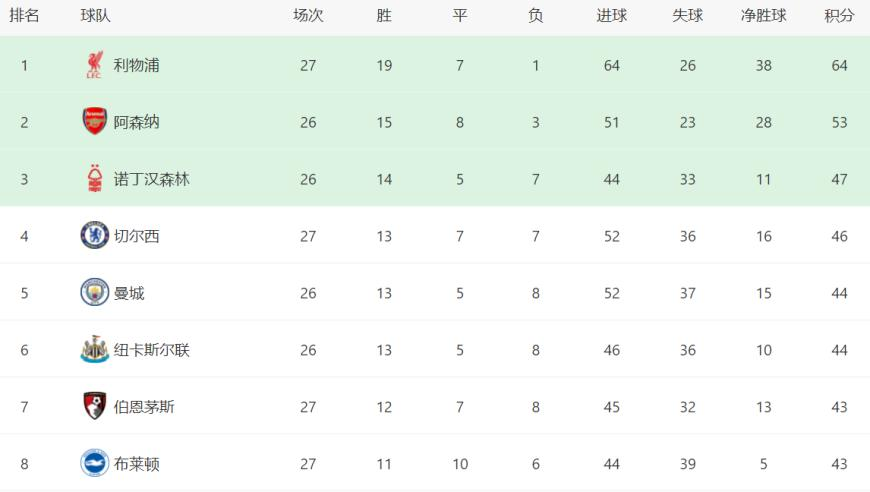Click Liverpool's 64 points value
The height and width of the screenshot is (492, 870).
click(839, 65)
